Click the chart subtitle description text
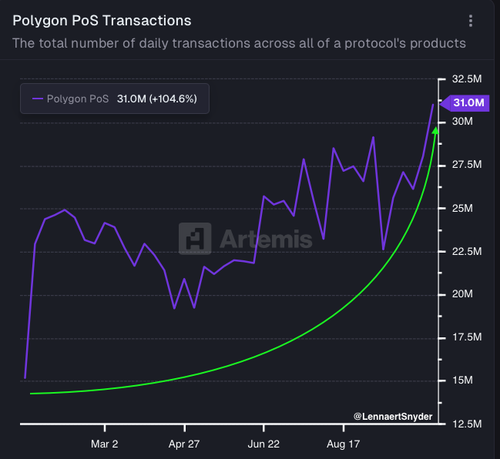Viewport: 500px width, 459px height. 239,43
